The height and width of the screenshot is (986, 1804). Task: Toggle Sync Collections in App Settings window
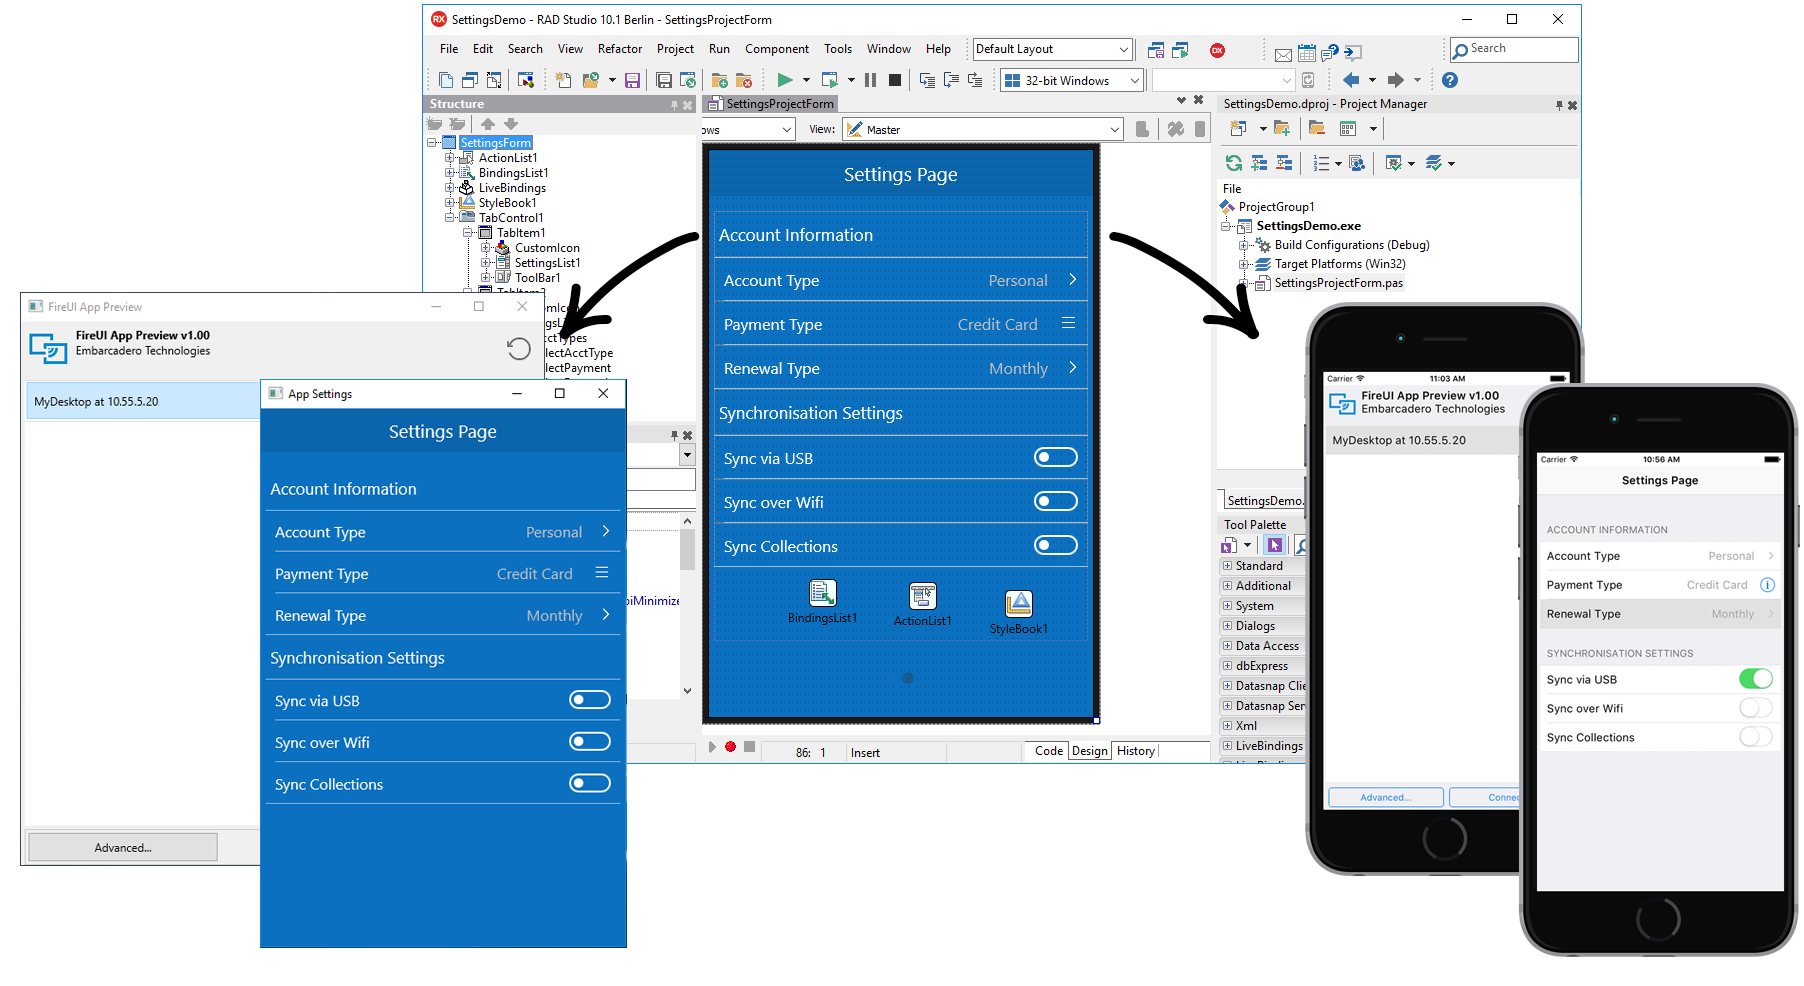click(x=590, y=783)
